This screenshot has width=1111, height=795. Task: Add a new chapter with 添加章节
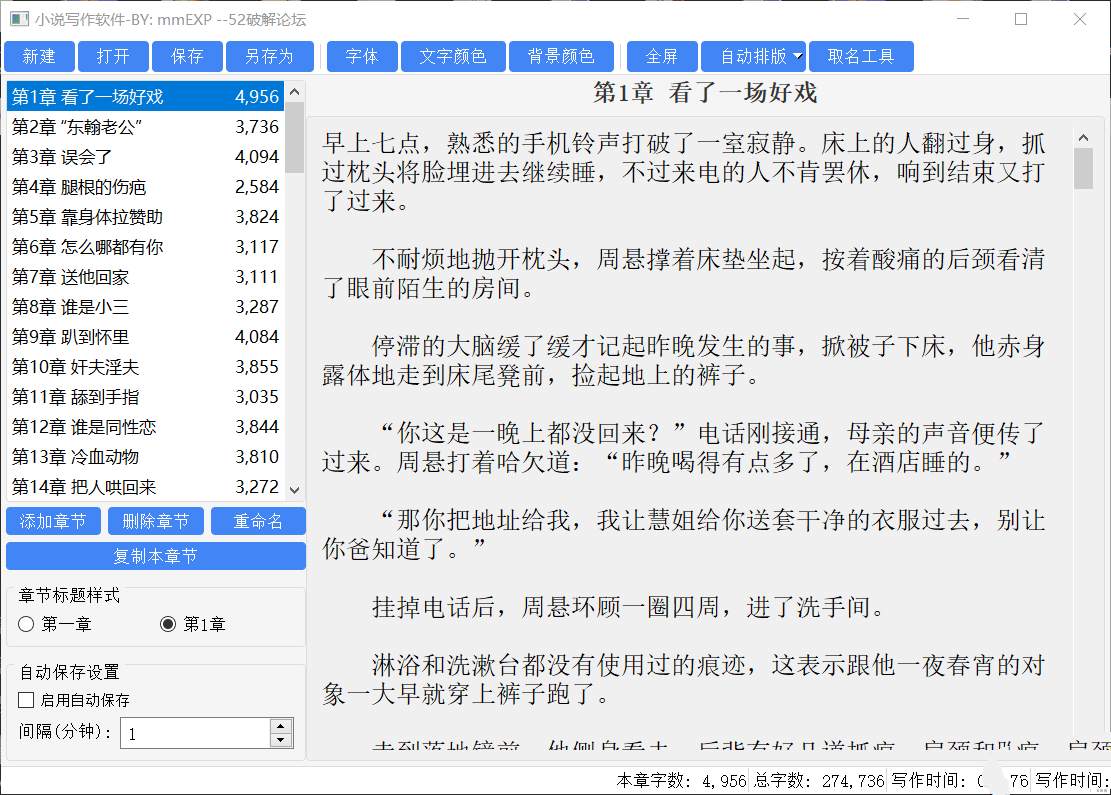coord(52,521)
